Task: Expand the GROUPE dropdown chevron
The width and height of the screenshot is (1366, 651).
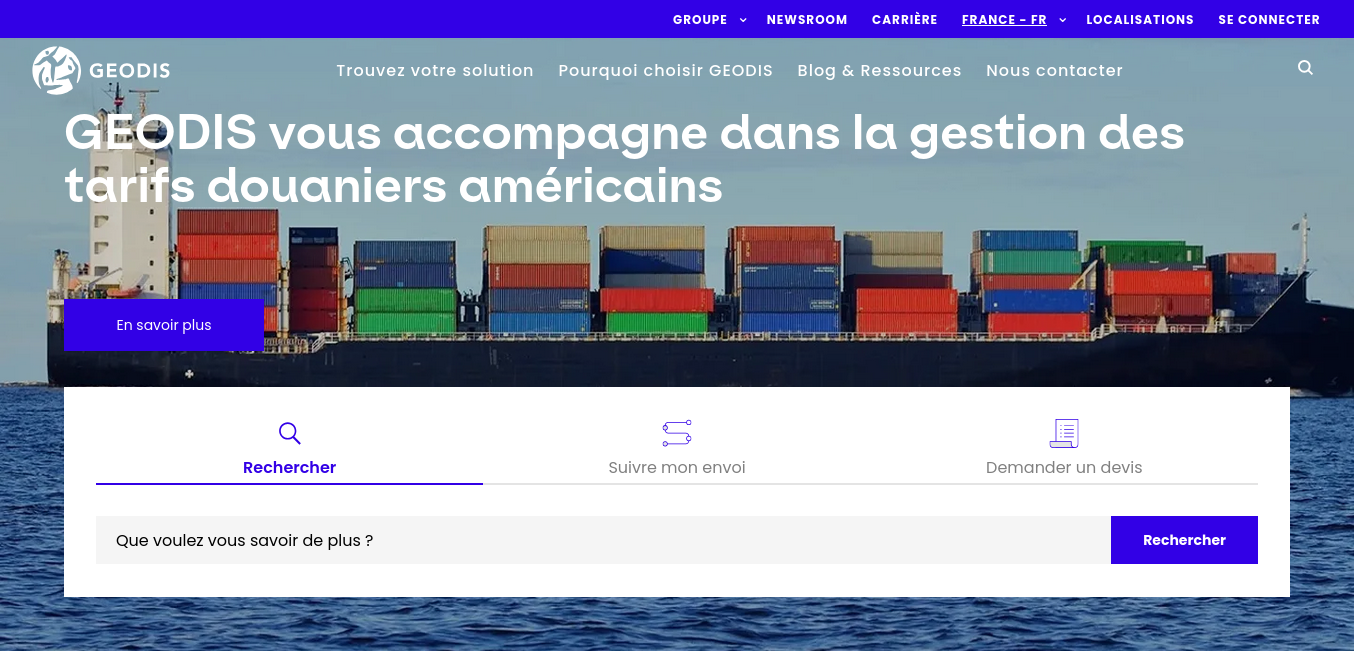Action: [743, 20]
